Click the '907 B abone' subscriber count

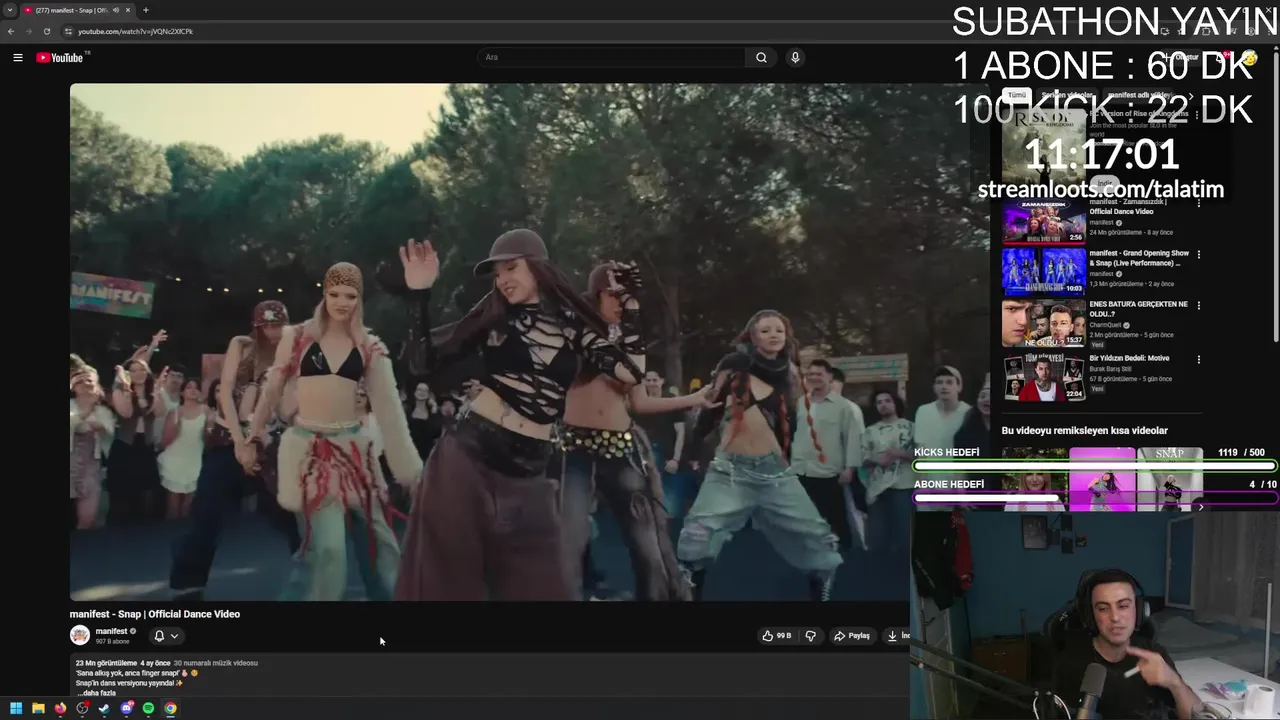pyautogui.click(x=113, y=641)
